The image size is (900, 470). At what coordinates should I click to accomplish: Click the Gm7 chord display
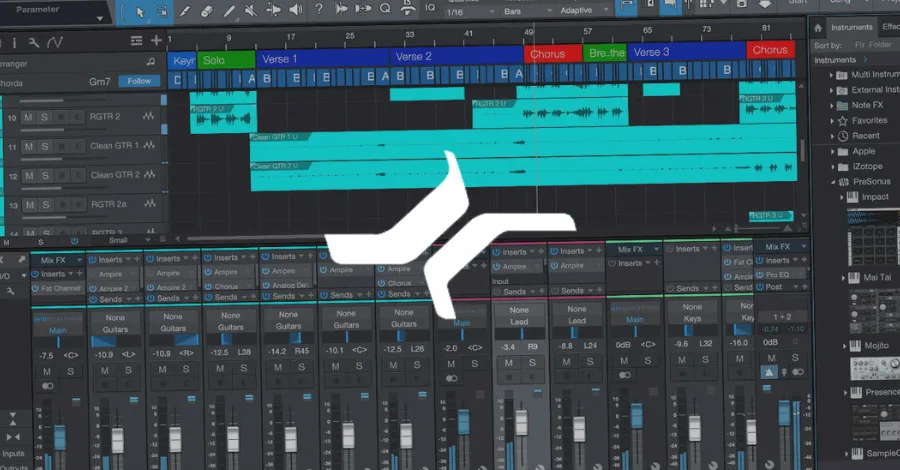tap(99, 81)
